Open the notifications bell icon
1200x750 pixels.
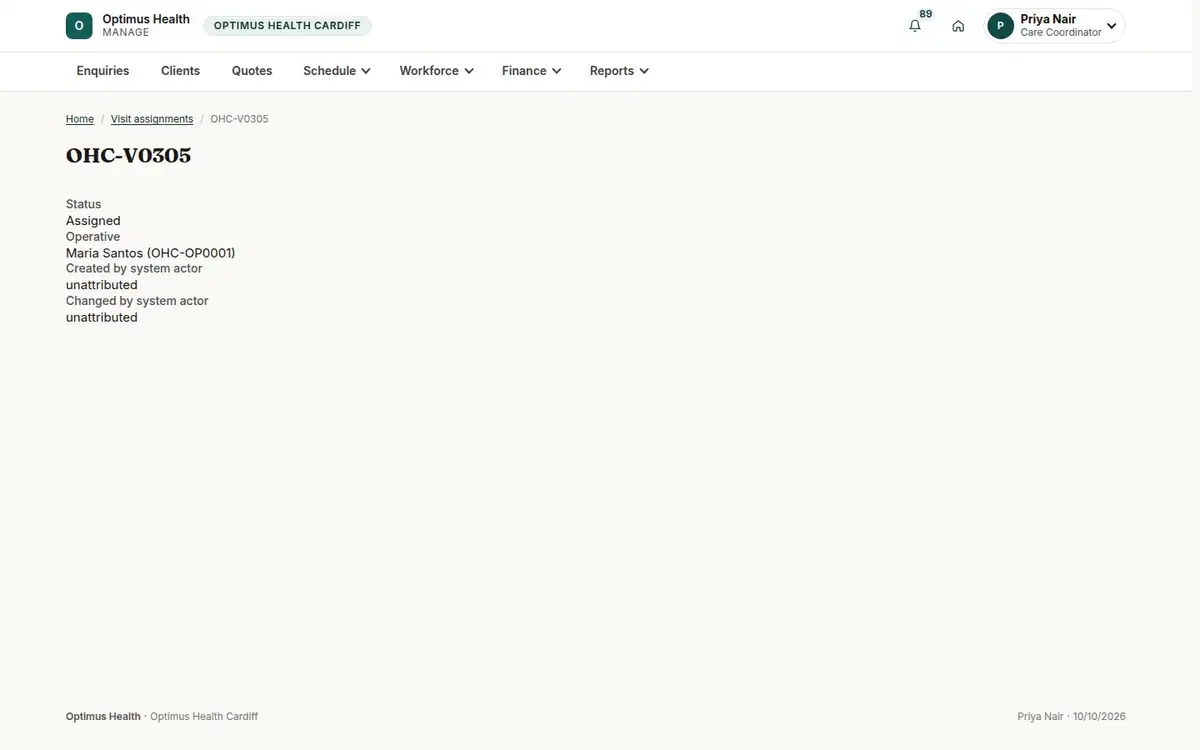point(915,26)
